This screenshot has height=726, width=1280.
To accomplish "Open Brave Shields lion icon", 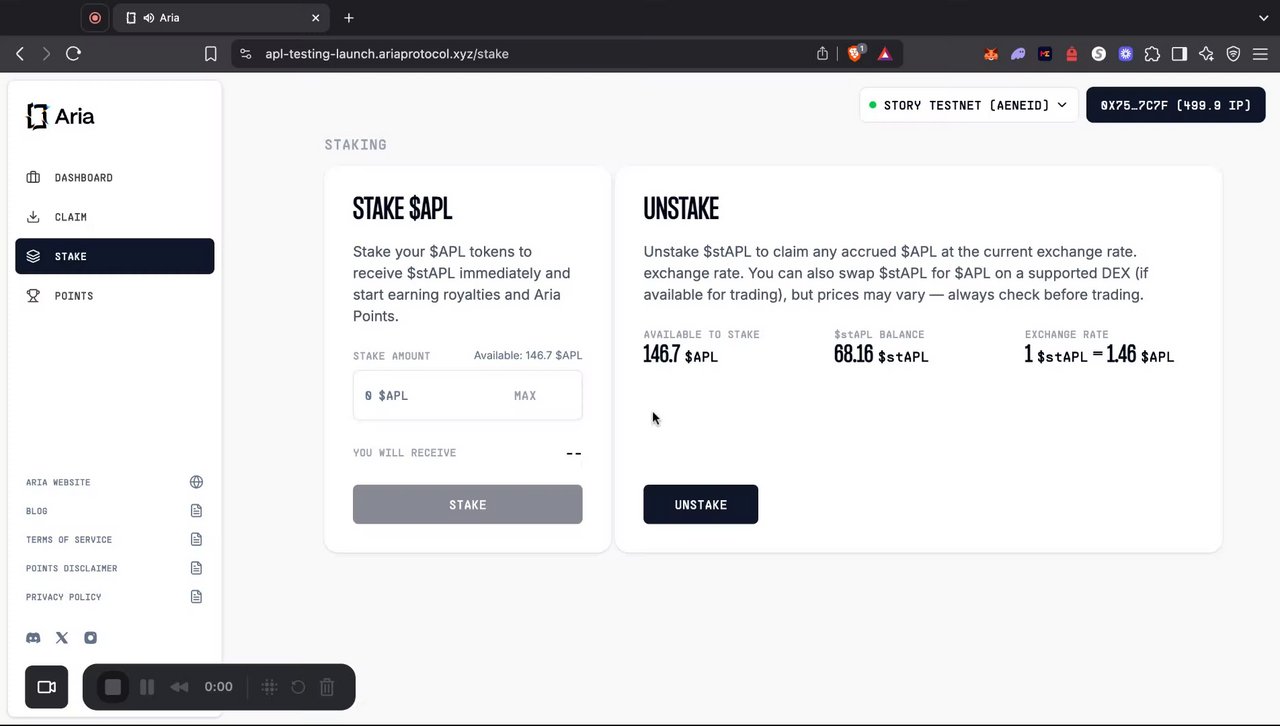I will coord(855,54).
